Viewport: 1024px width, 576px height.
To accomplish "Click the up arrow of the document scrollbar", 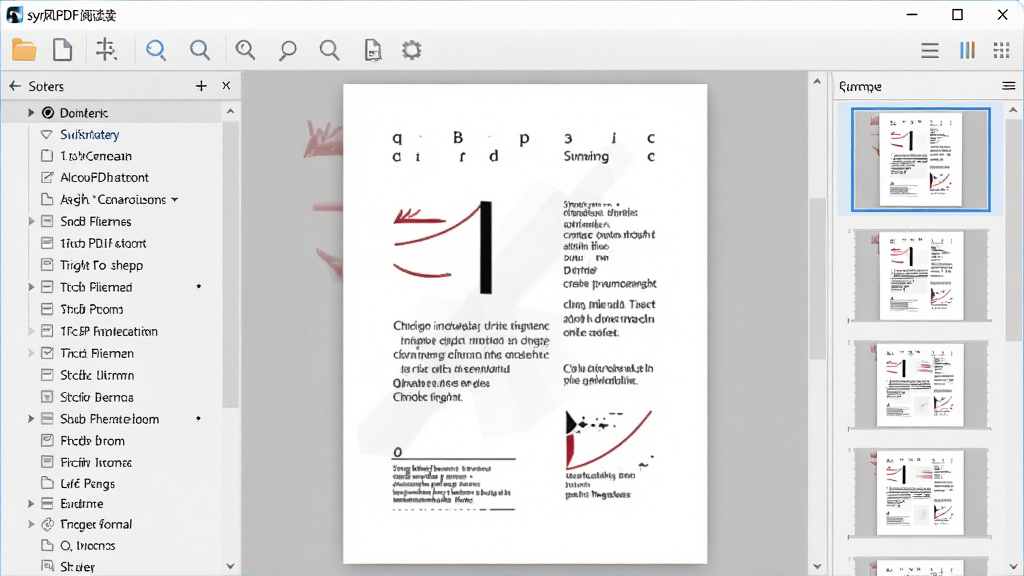I will (x=817, y=82).
